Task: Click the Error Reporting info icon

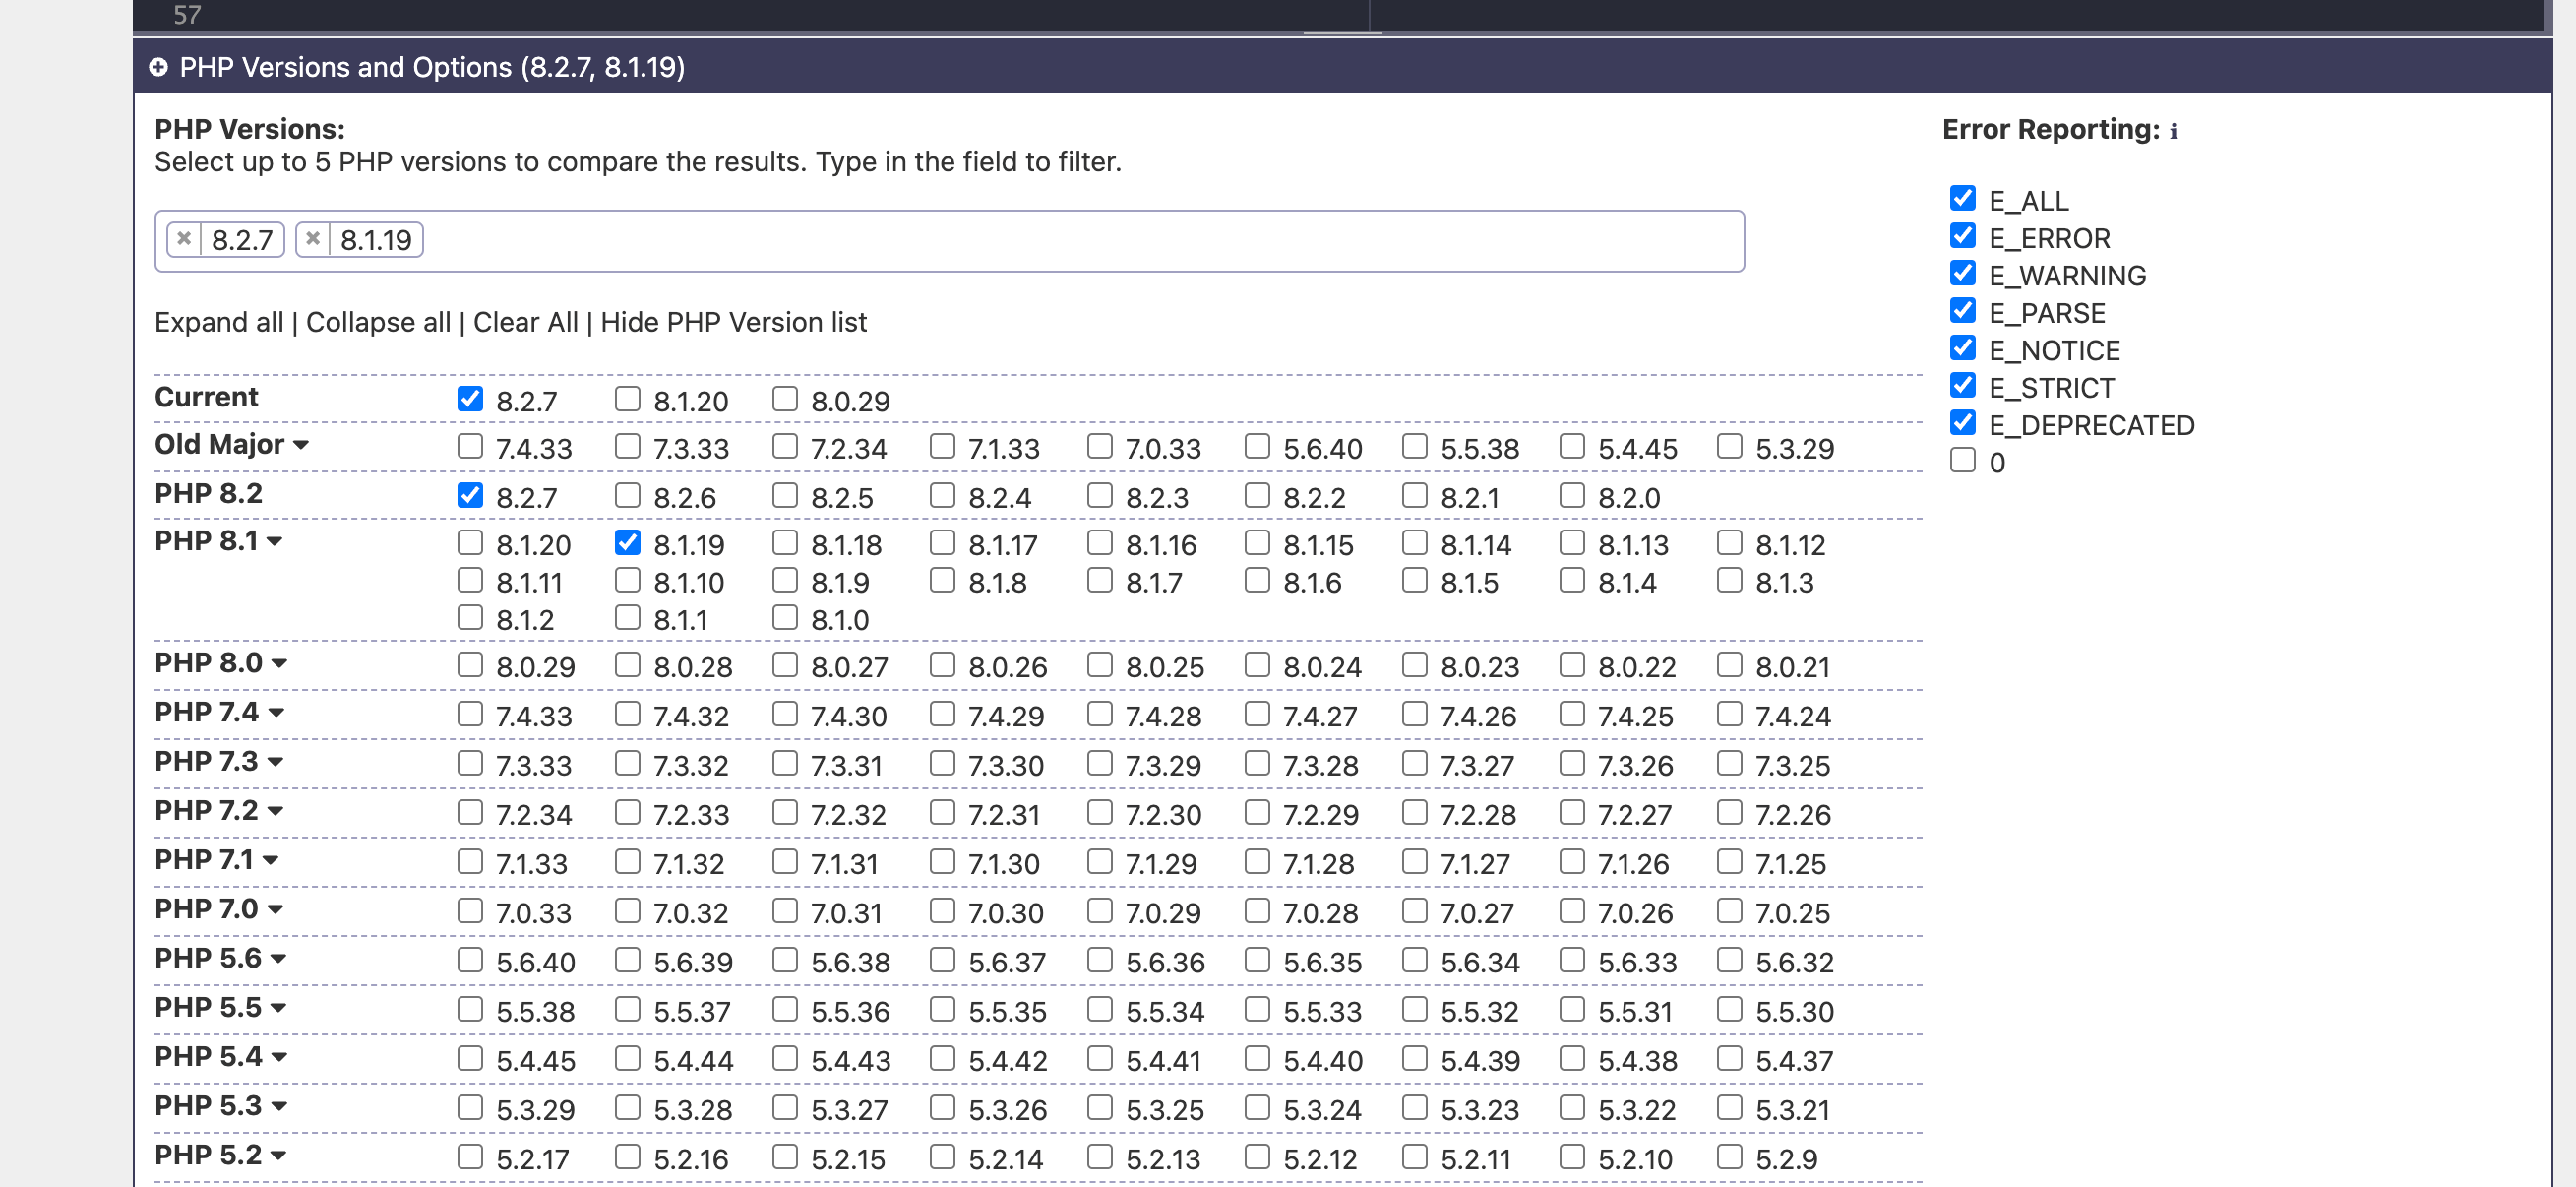Action: [2173, 131]
